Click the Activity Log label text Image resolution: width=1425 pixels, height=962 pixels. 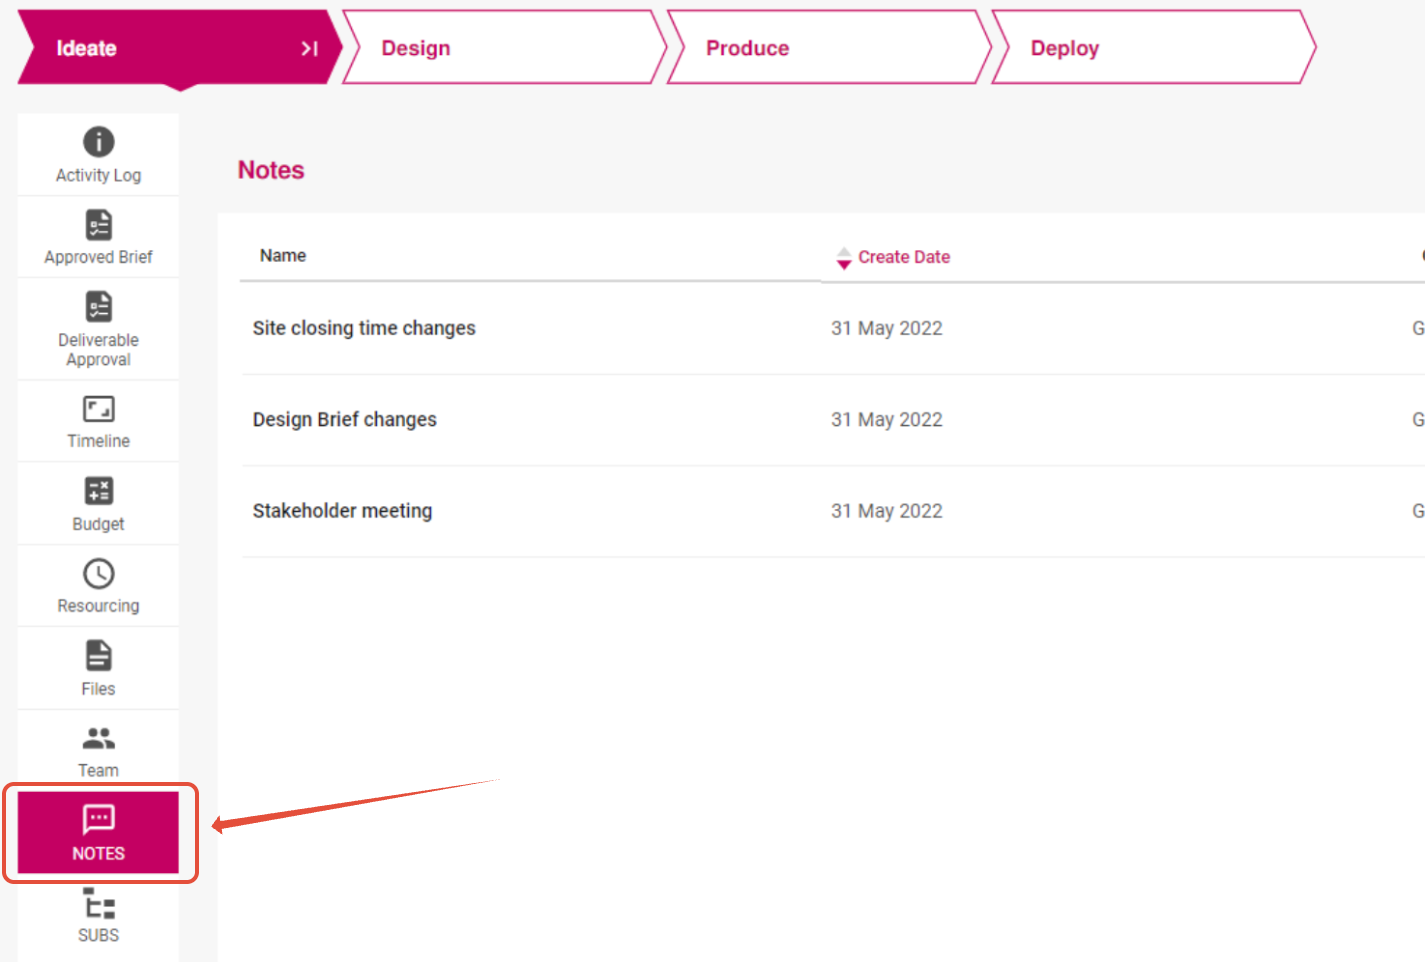point(98,175)
